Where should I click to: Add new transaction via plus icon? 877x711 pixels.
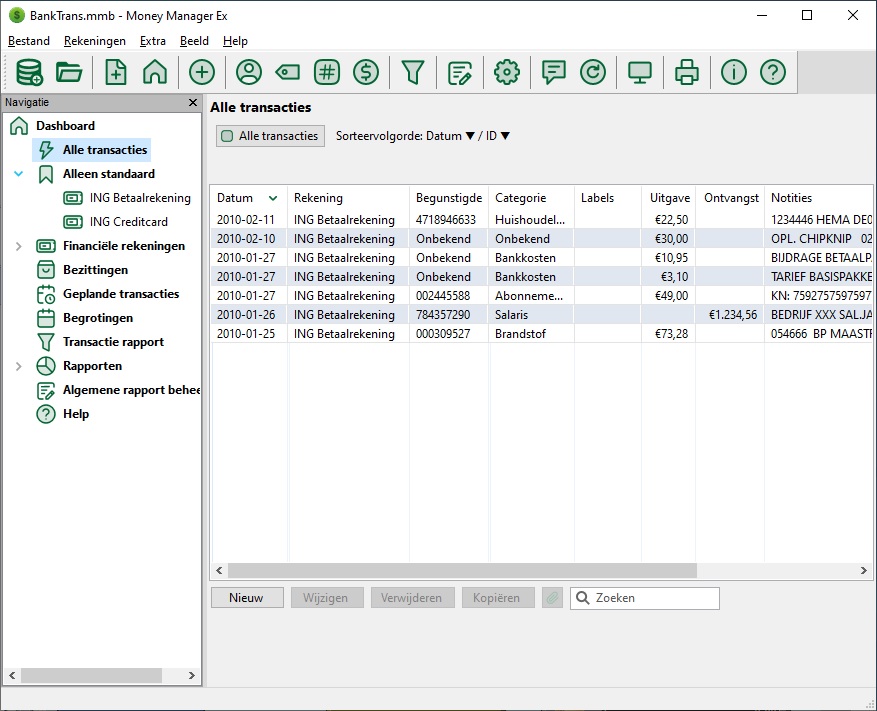202,72
